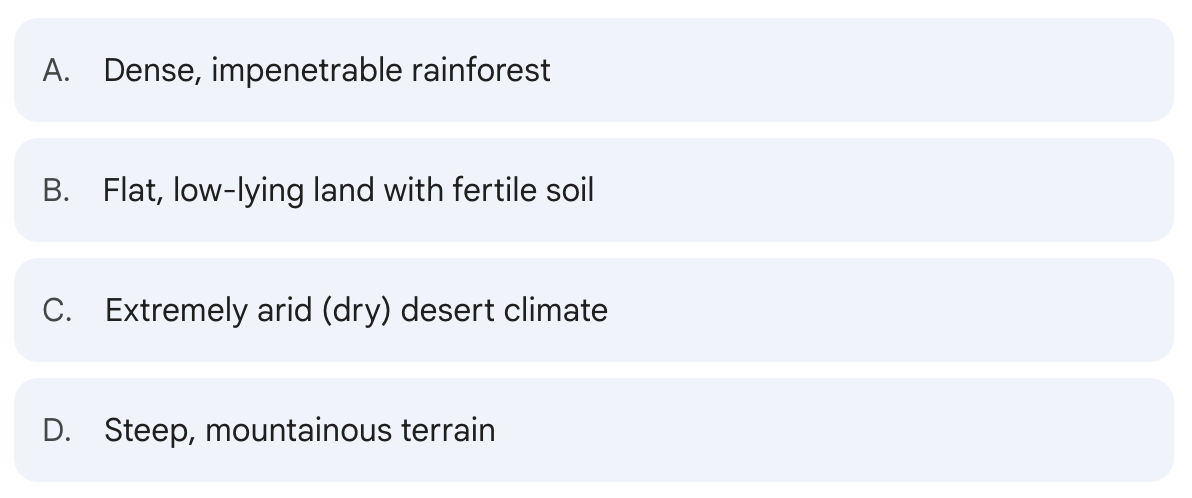1192x498 pixels.
Task: Click the letter D label
Action: click(x=58, y=431)
